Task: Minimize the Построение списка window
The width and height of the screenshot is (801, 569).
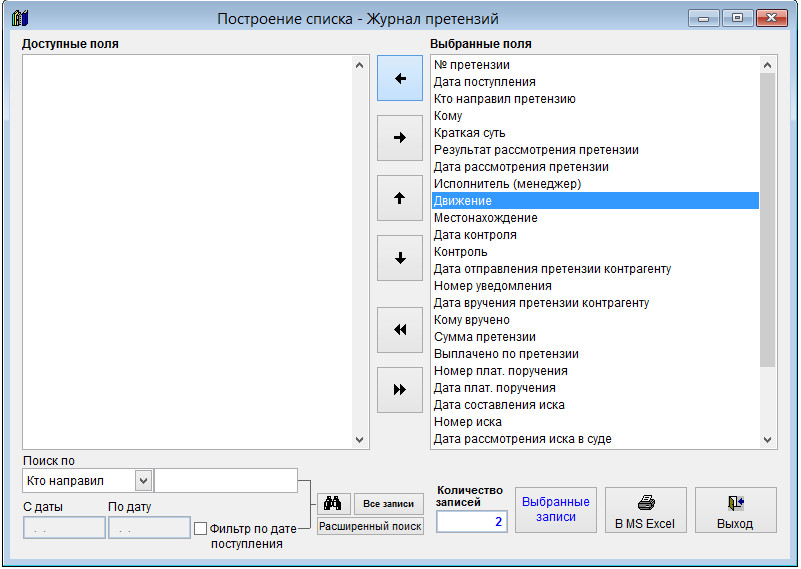Action: pyautogui.click(x=704, y=18)
